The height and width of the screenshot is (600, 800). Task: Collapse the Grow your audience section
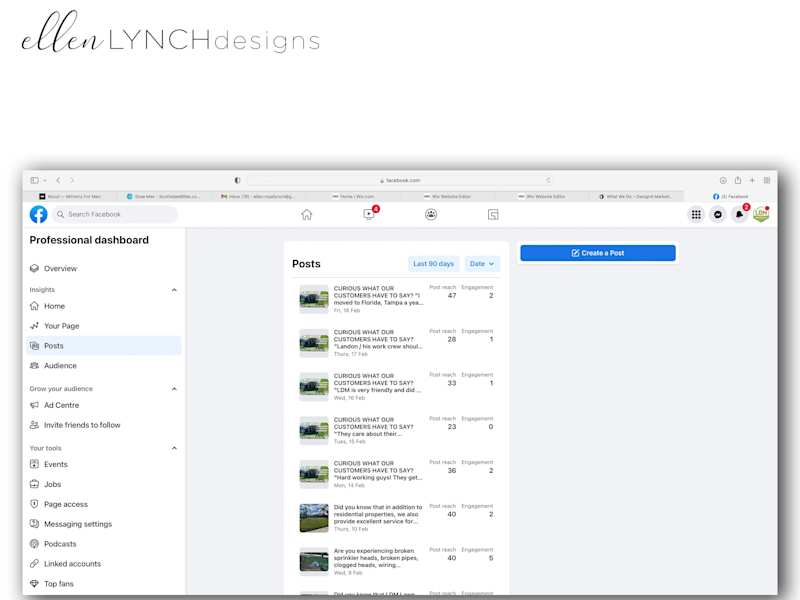coord(174,389)
